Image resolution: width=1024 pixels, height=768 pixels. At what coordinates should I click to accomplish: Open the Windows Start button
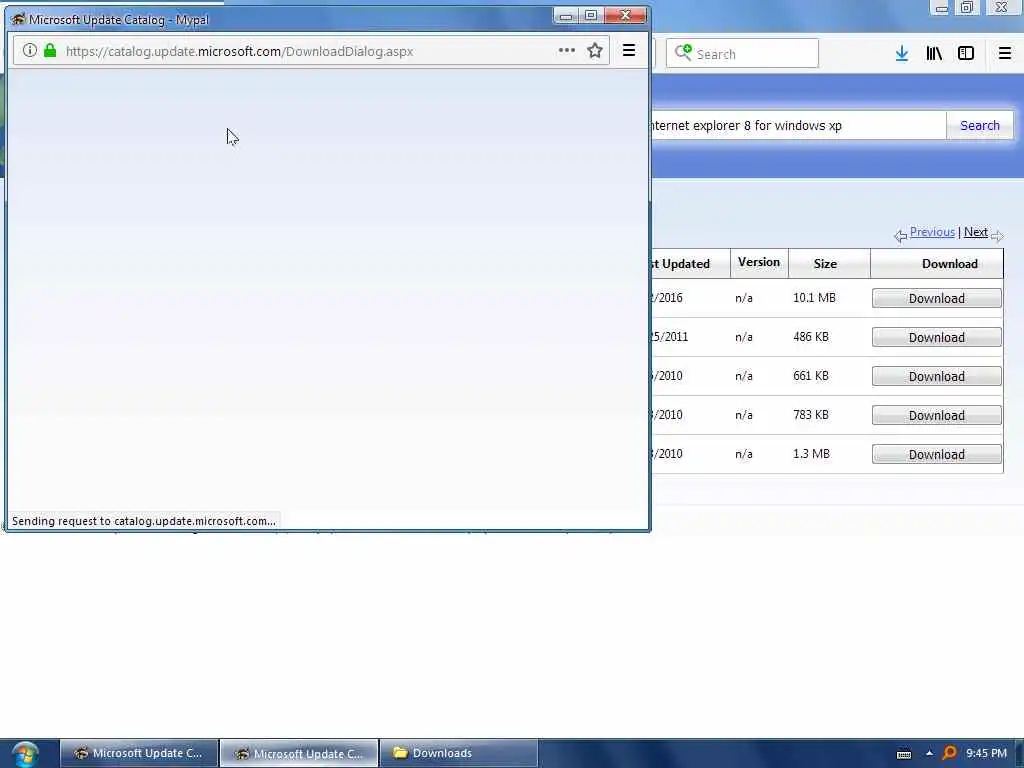pos(25,754)
